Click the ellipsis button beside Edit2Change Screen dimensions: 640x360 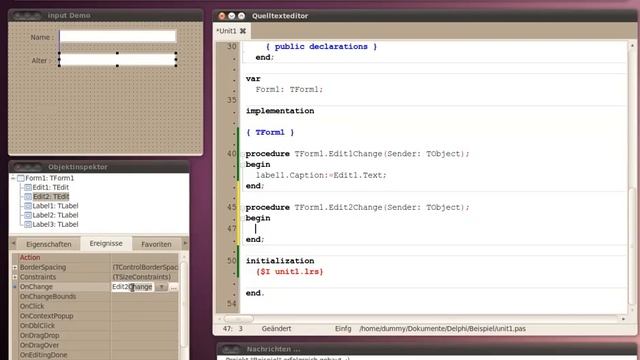[173, 287]
